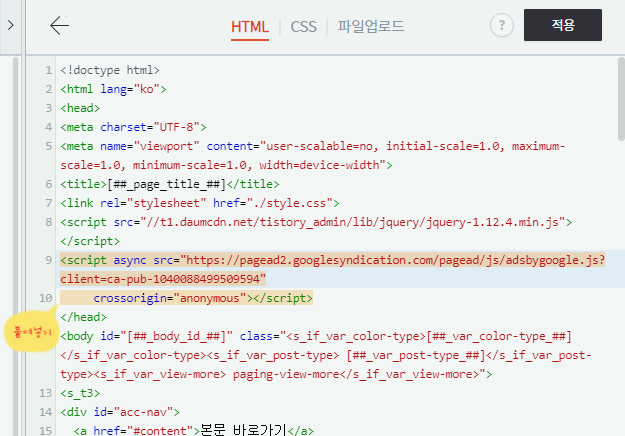Click the meta charset="UTF-8" line

[133, 127]
